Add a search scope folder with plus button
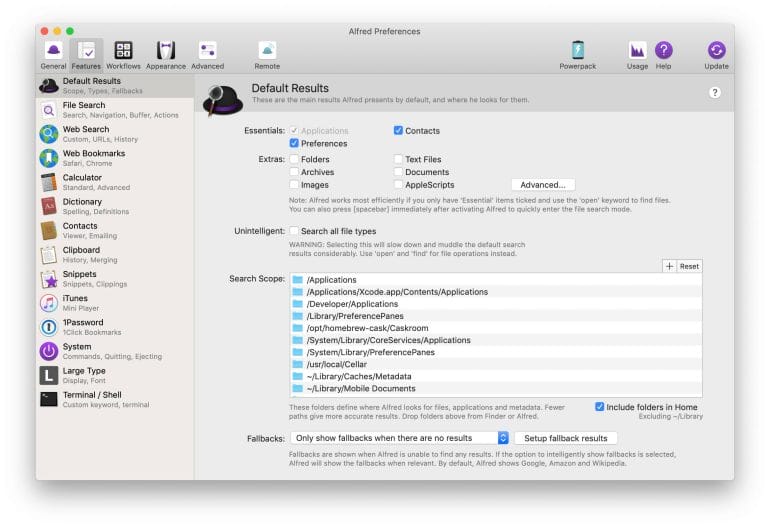Viewport: 770px width, 527px height. tap(669, 266)
